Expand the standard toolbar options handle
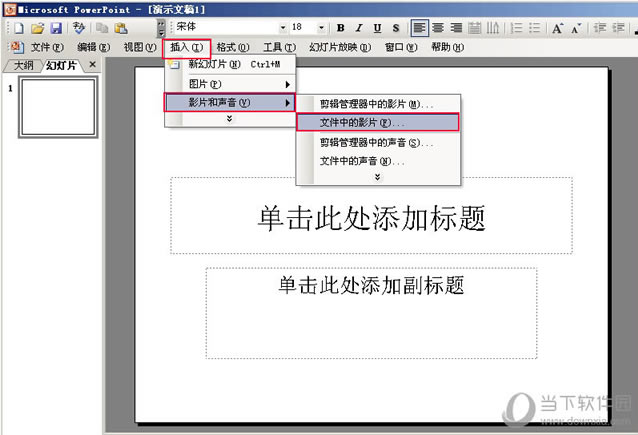This screenshot has width=638, height=435. (x=161, y=28)
